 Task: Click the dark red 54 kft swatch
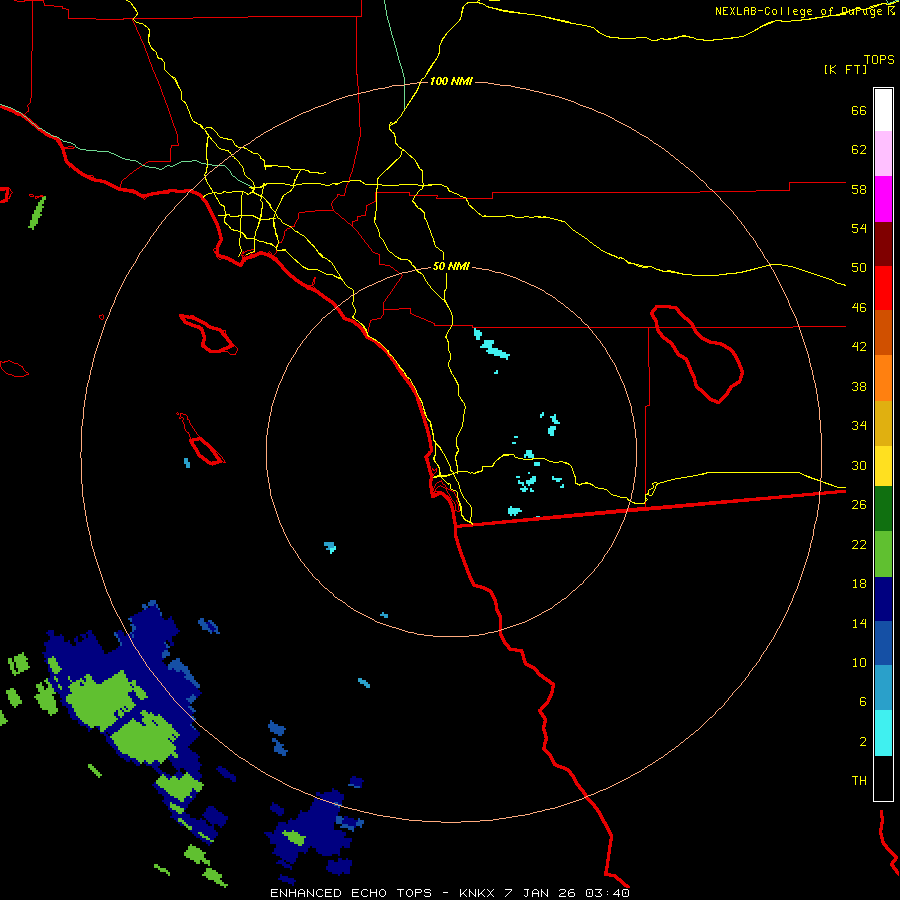[x=883, y=244]
